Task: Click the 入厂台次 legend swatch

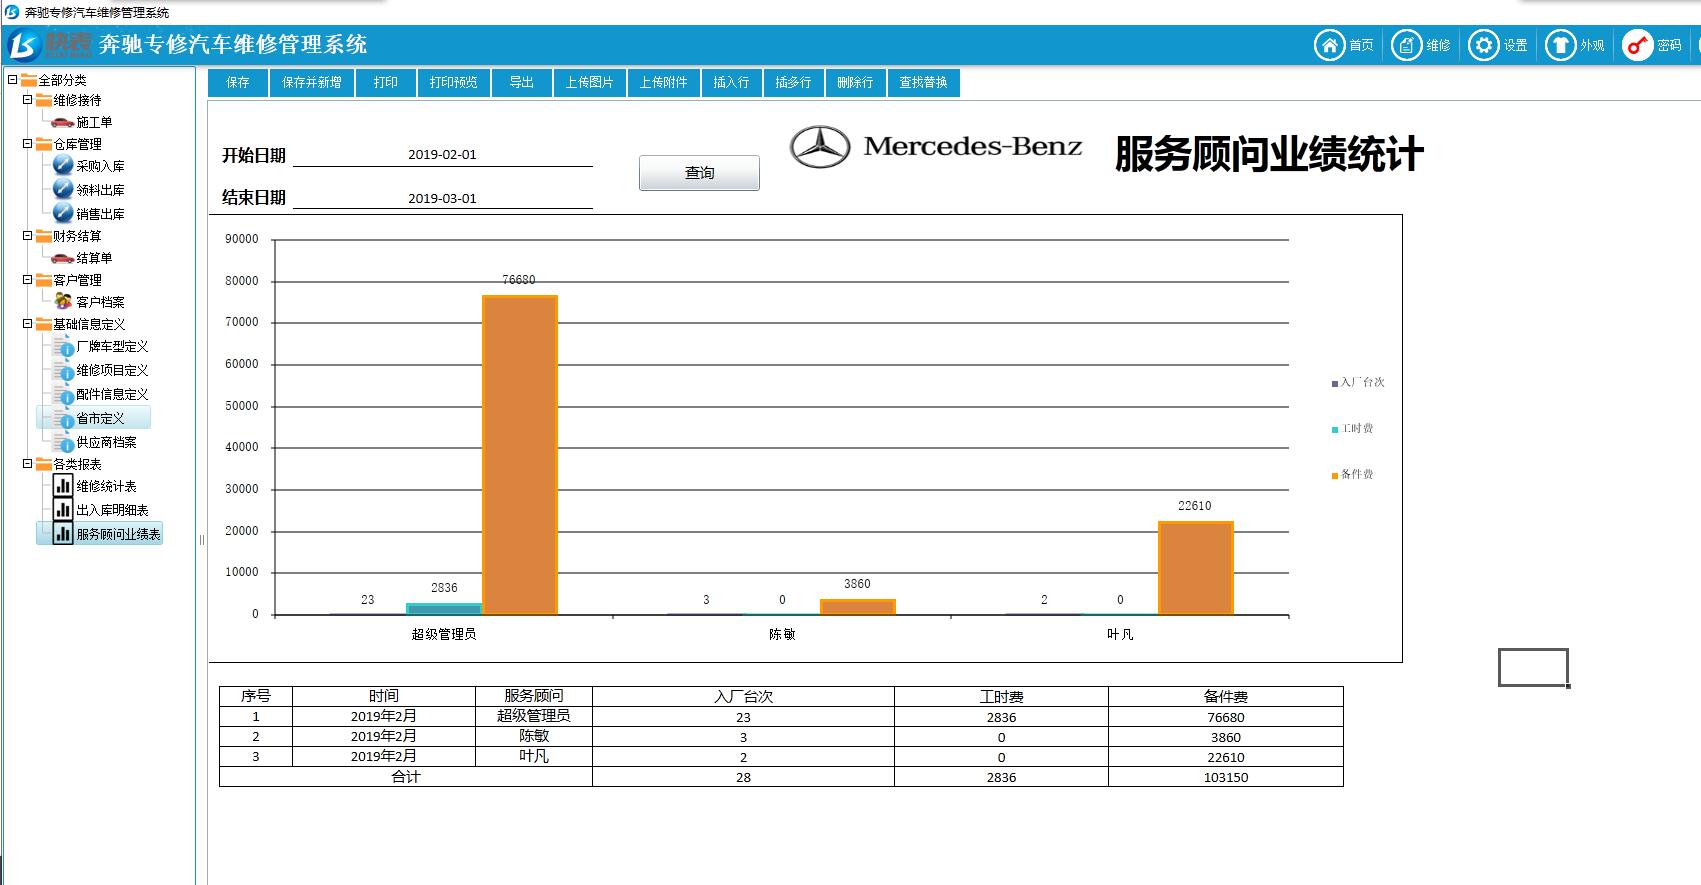Action: pyautogui.click(x=1335, y=383)
